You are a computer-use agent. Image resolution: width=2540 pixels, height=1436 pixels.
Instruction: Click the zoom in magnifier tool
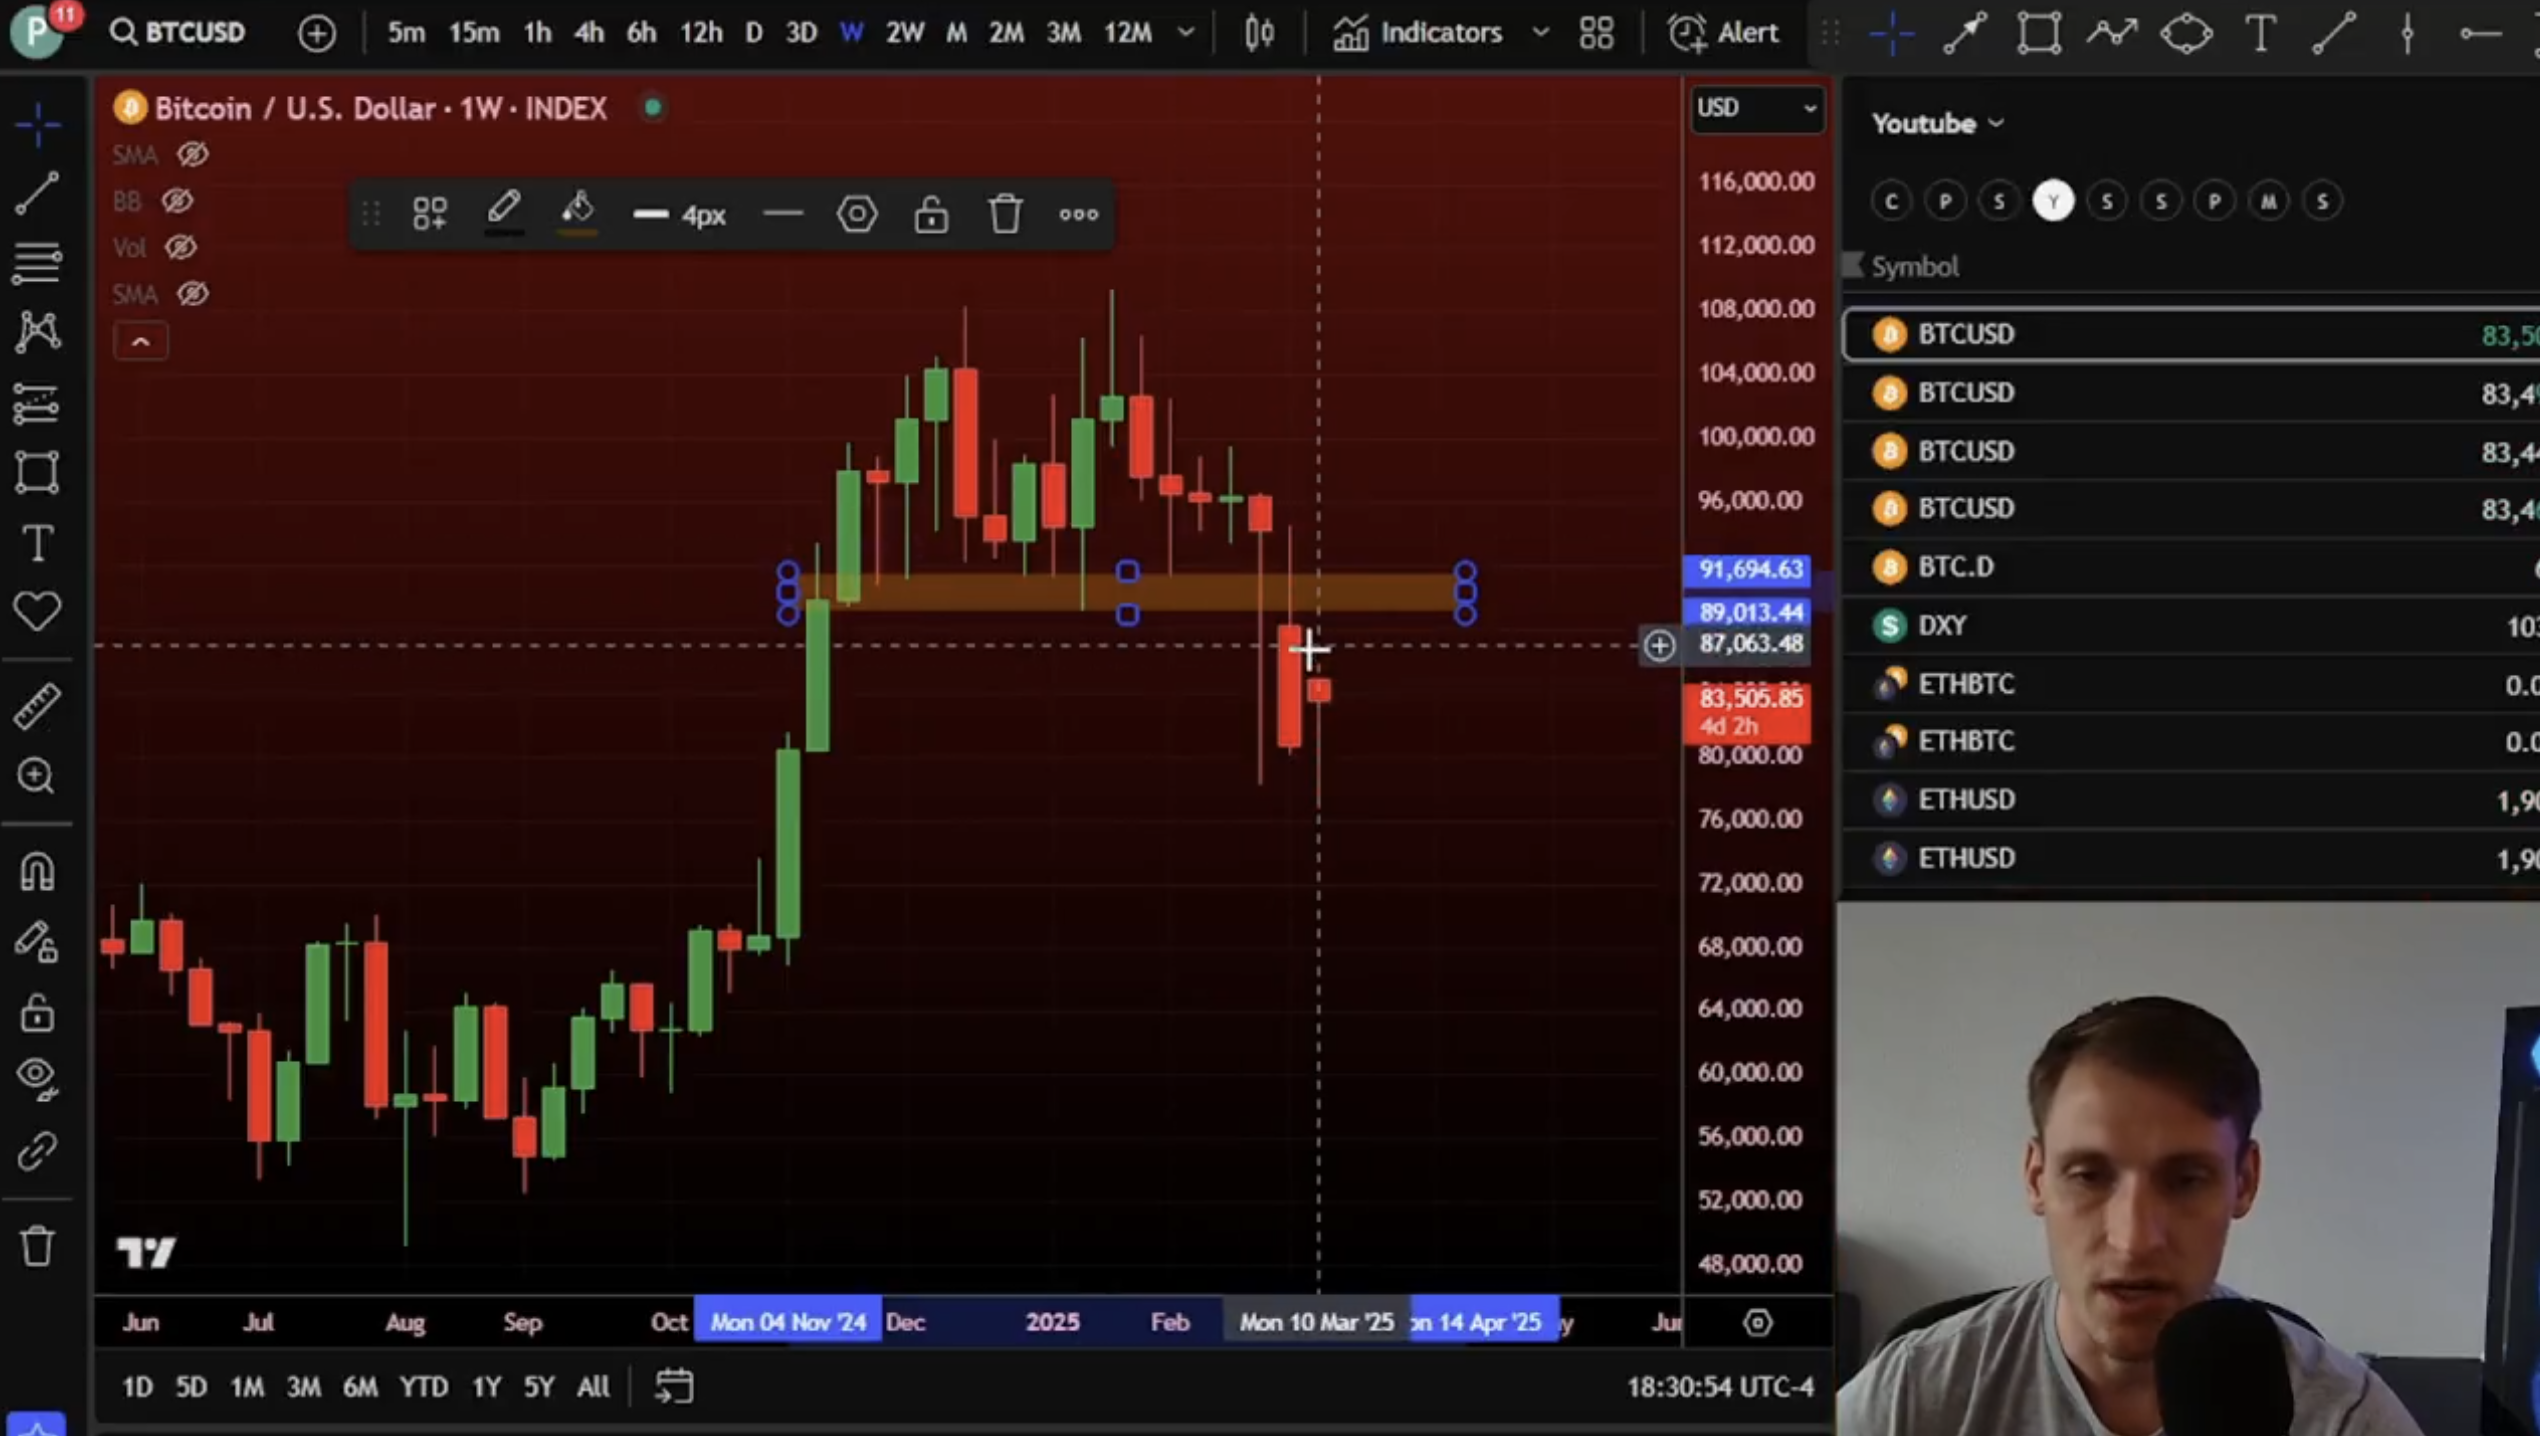click(37, 776)
